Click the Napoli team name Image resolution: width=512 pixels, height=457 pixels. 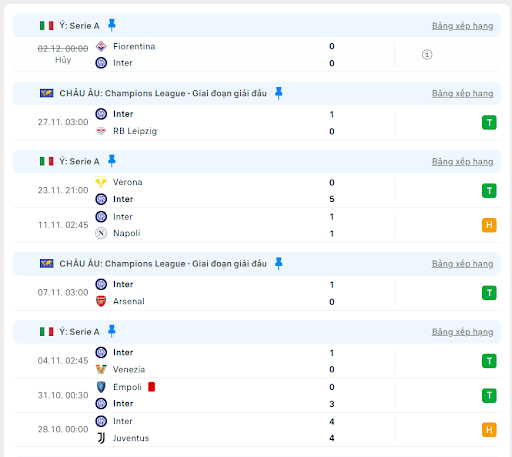point(127,233)
